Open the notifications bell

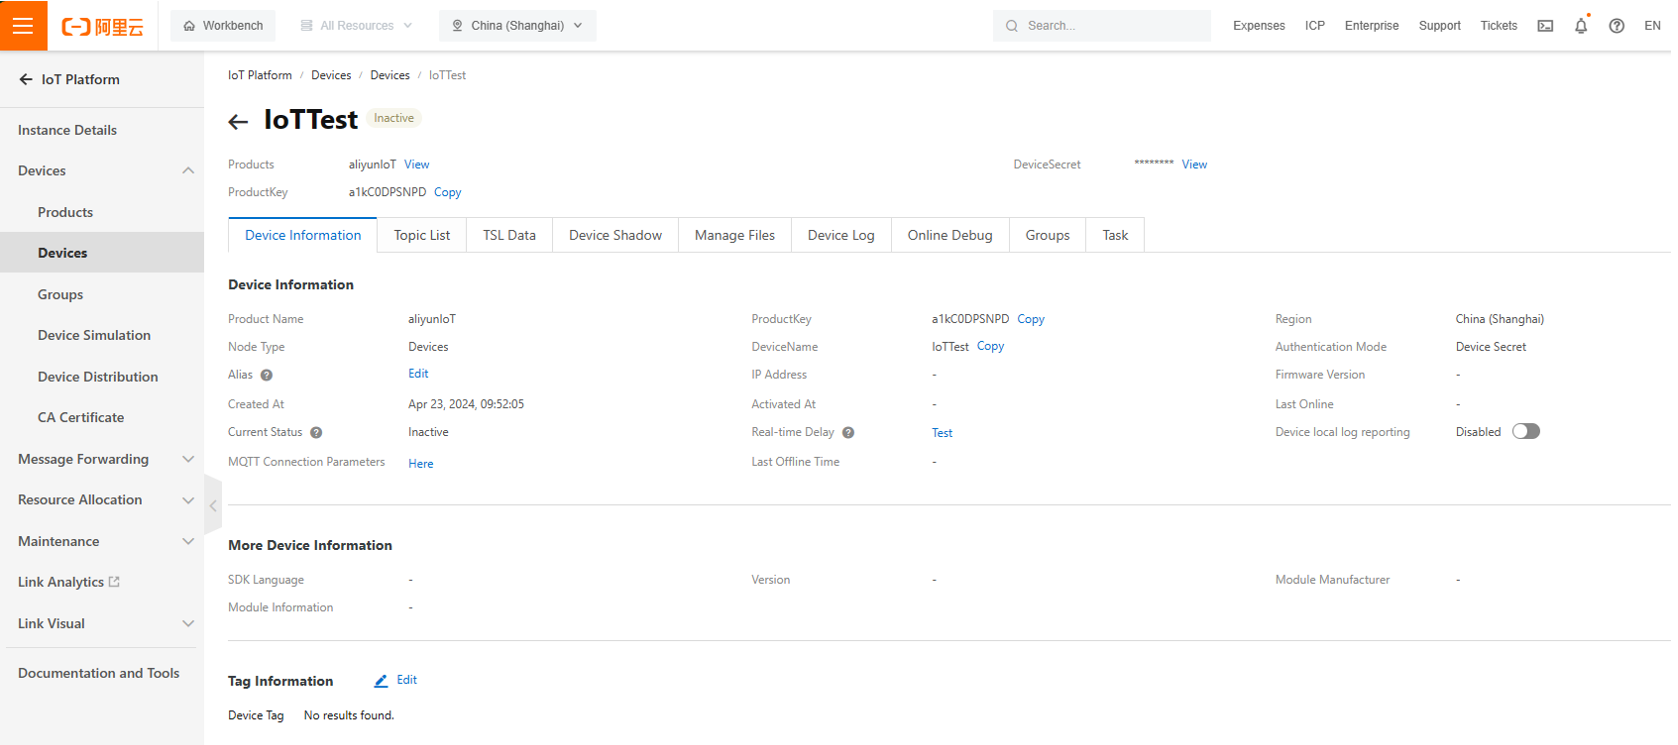1580,26
